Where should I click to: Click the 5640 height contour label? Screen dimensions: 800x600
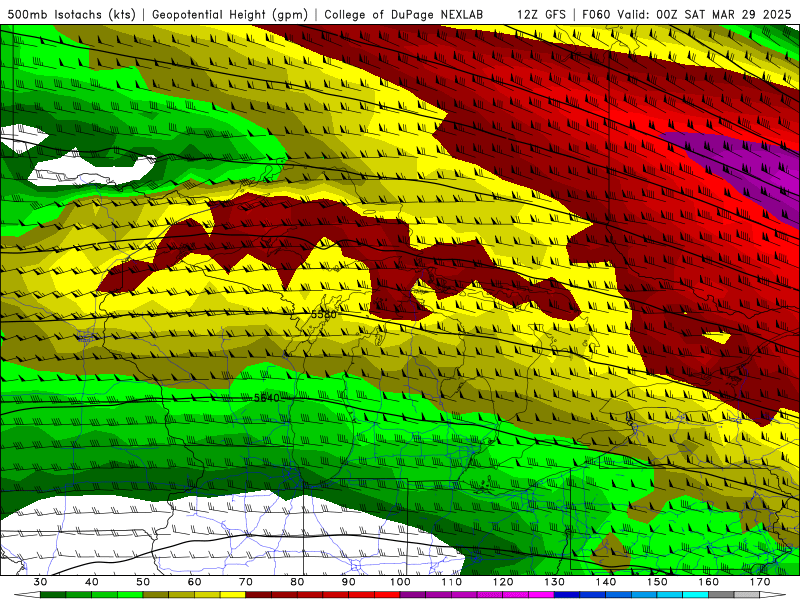click(267, 397)
